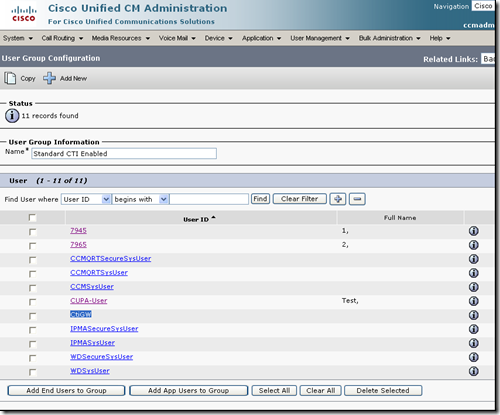
Task: Open info icon for CCMQRTSysUser row
Action: point(474,273)
